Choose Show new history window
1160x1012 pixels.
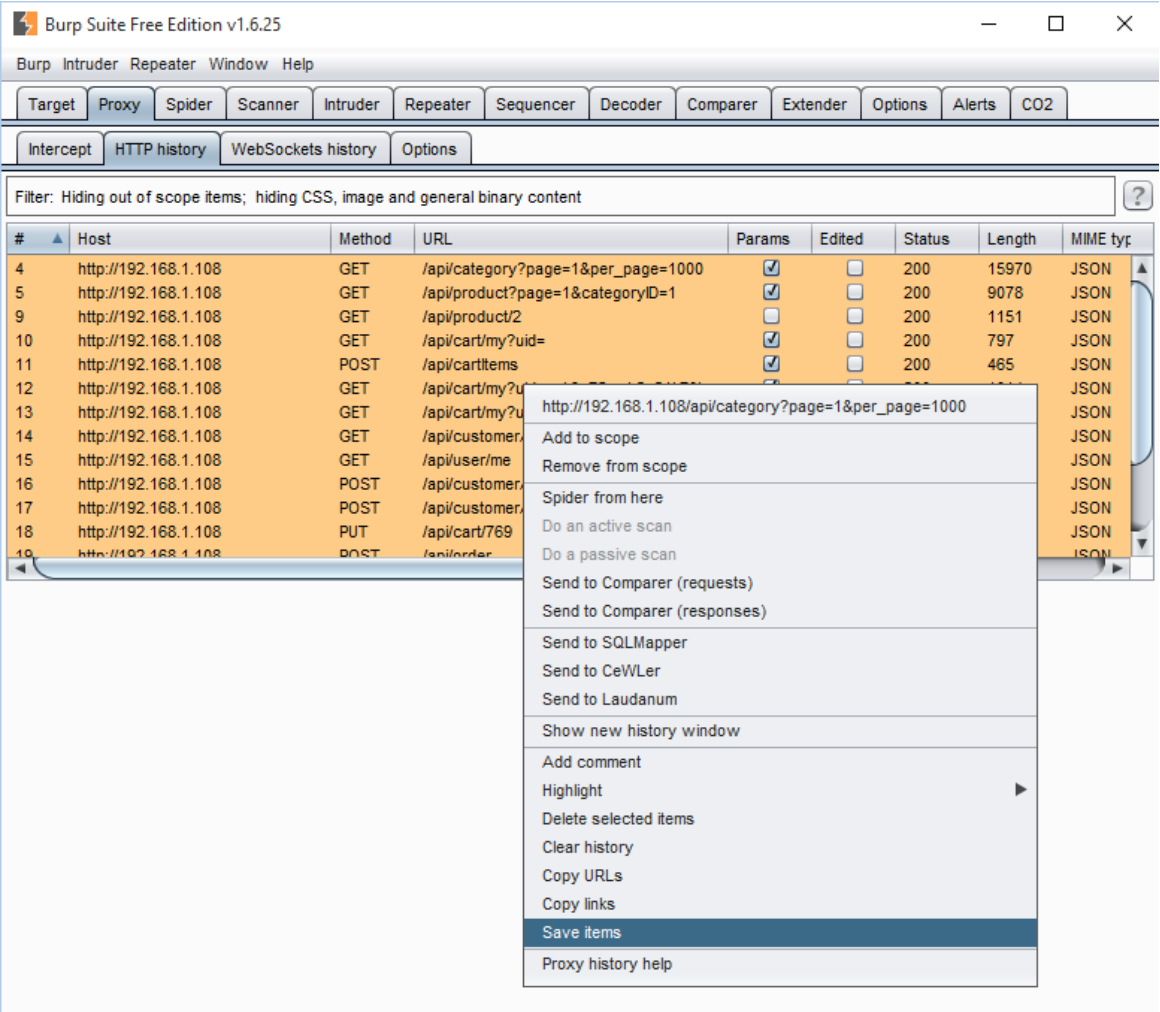point(780,731)
